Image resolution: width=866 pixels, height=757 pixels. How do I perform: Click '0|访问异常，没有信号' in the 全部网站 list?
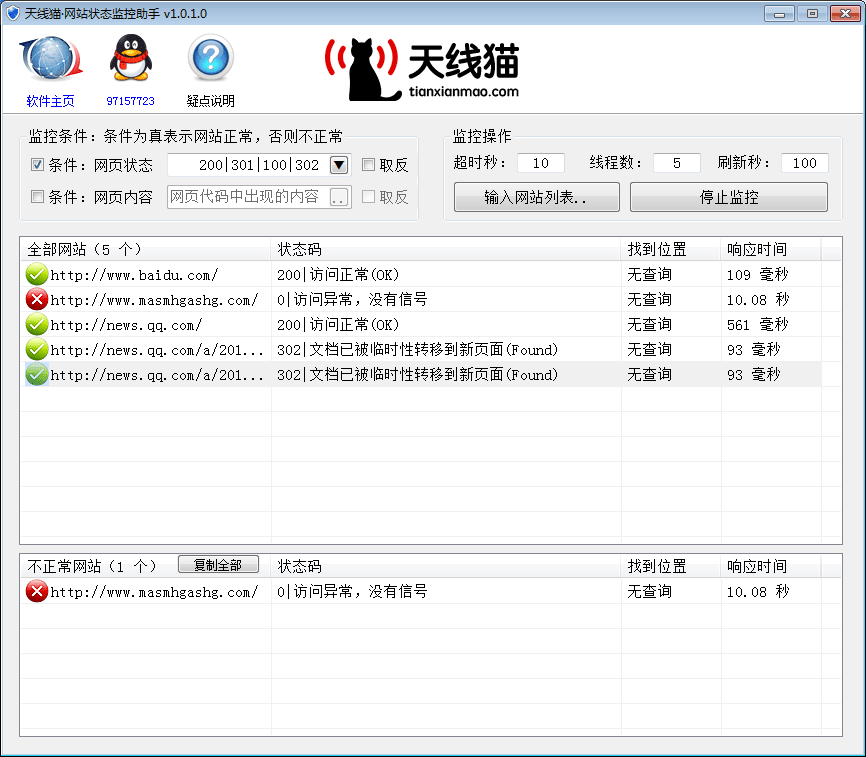(x=352, y=299)
